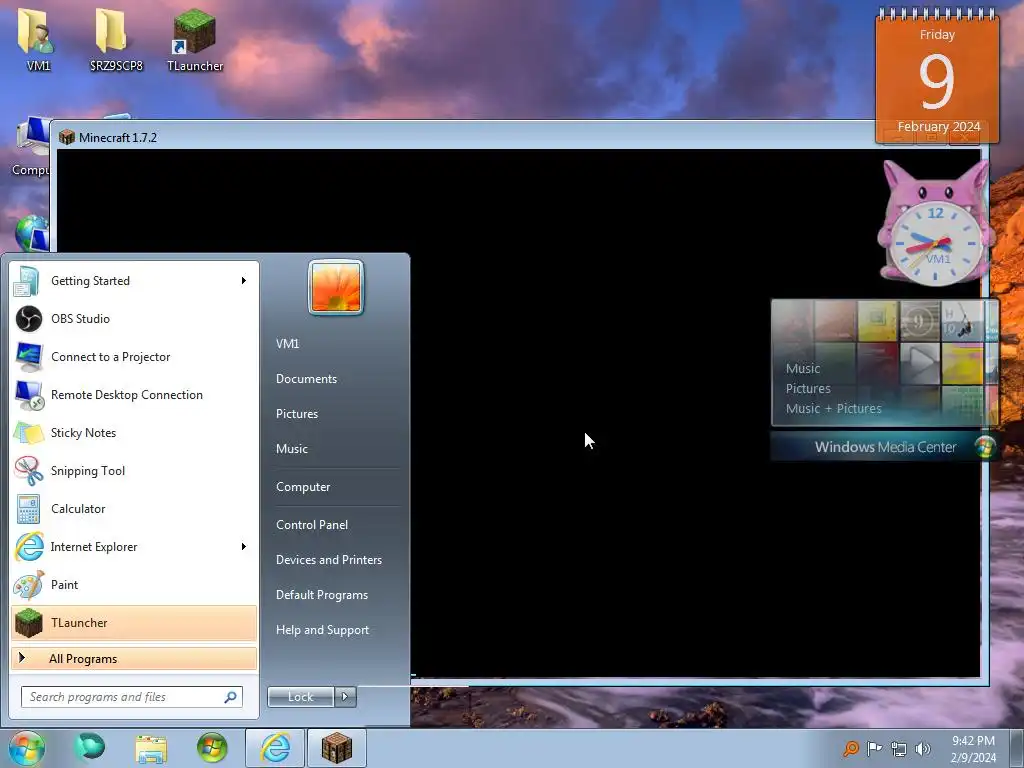Open Devices and Printers
The image size is (1024, 768).
328,560
